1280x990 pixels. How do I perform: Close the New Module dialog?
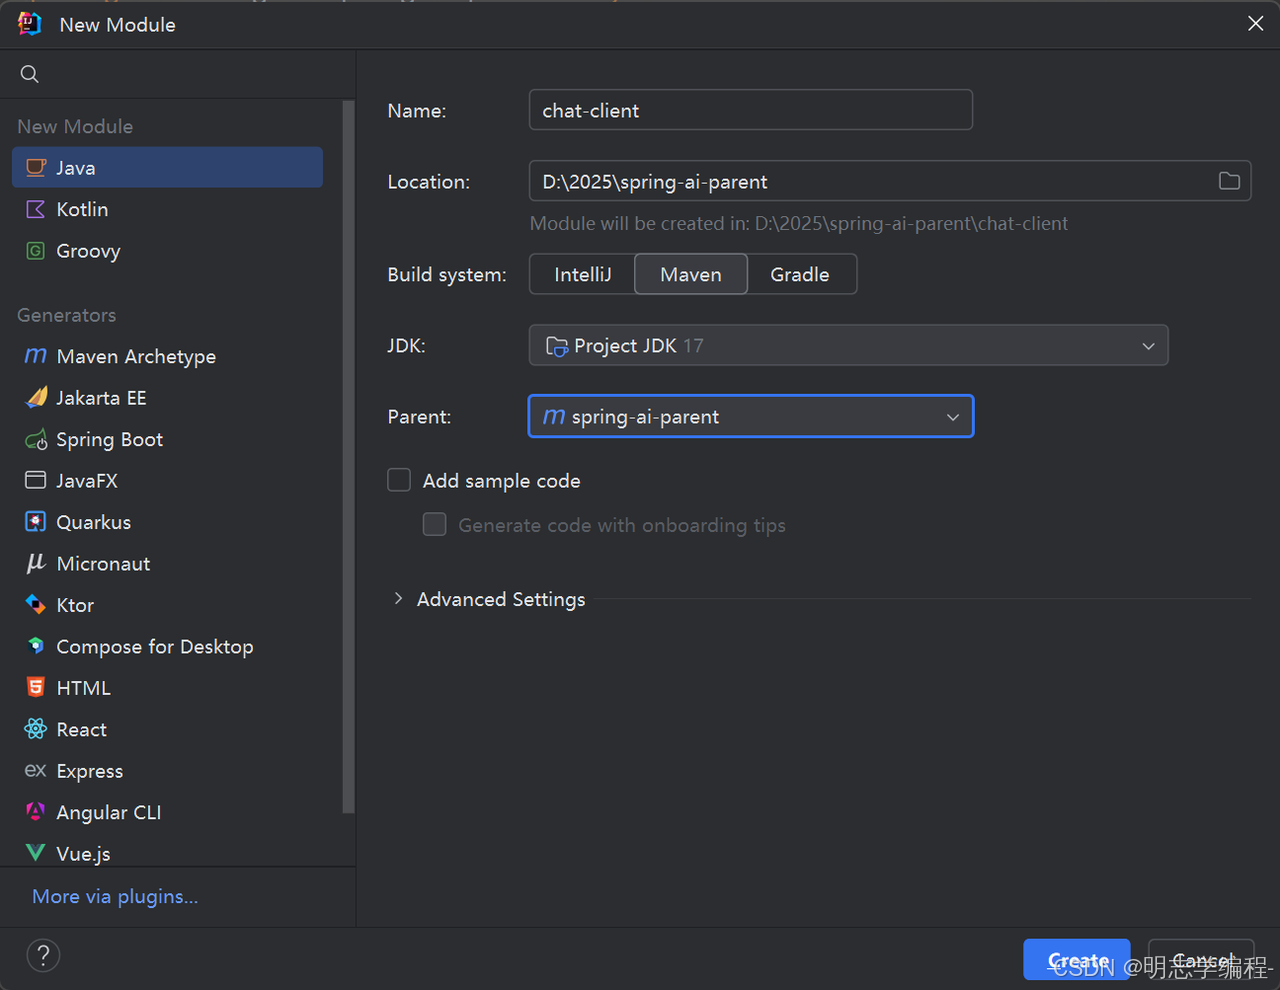tap(1255, 23)
